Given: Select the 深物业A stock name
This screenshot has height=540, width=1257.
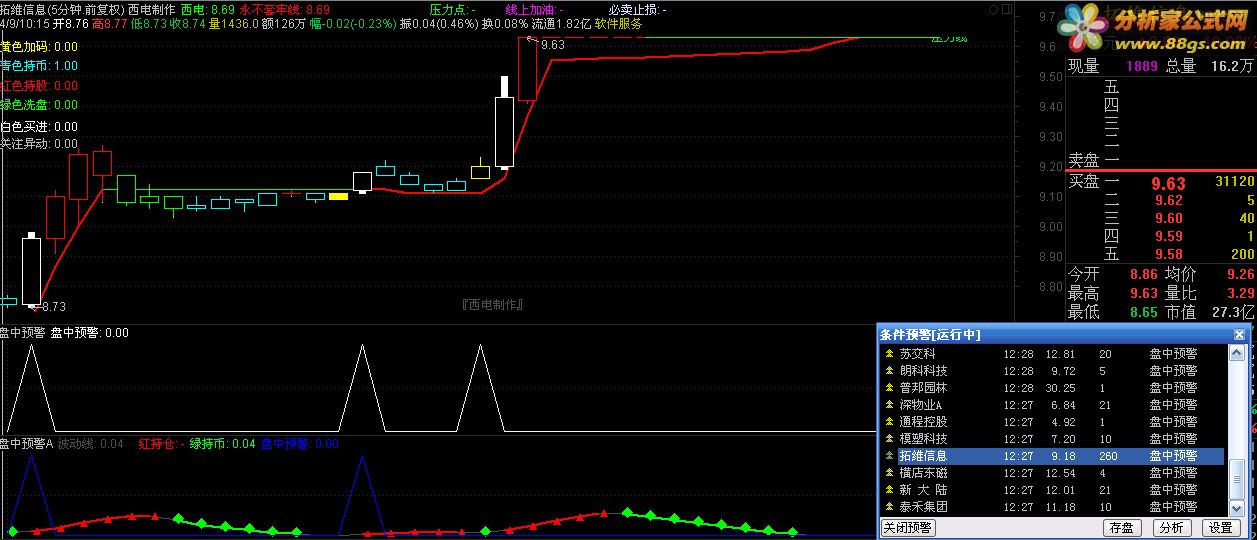Looking at the screenshot, I should click(x=920, y=404).
